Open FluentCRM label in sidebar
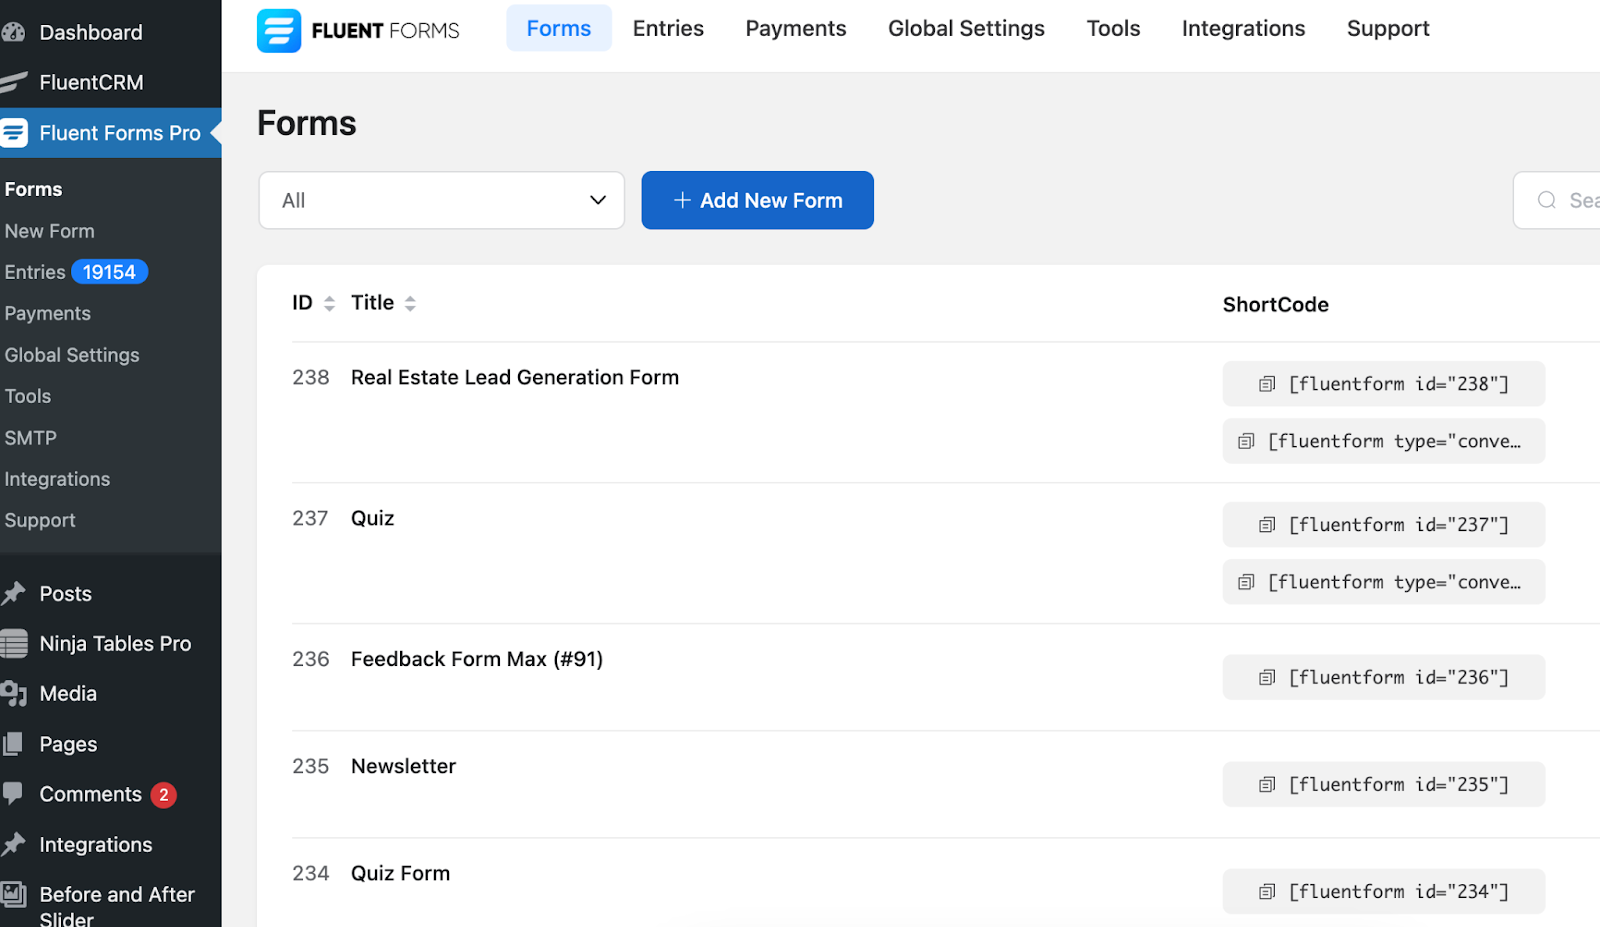This screenshot has height=927, width=1600. 92,82
